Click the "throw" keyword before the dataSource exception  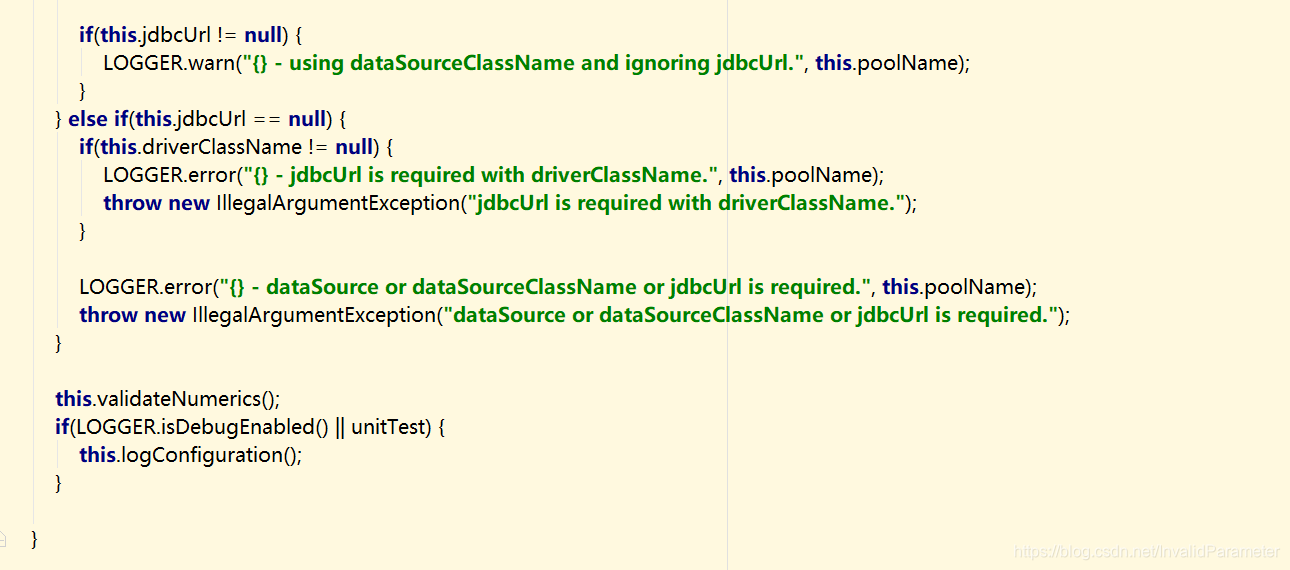[108, 315]
